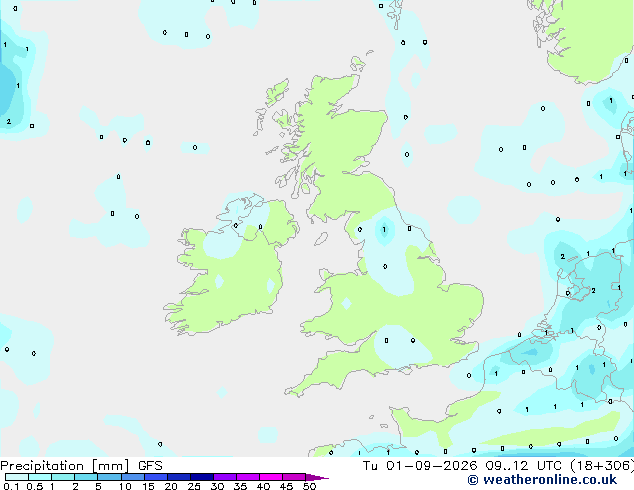The width and height of the screenshot is (634, 490).
Task: Click legend value '0.1'
Action: click(11, 486)
